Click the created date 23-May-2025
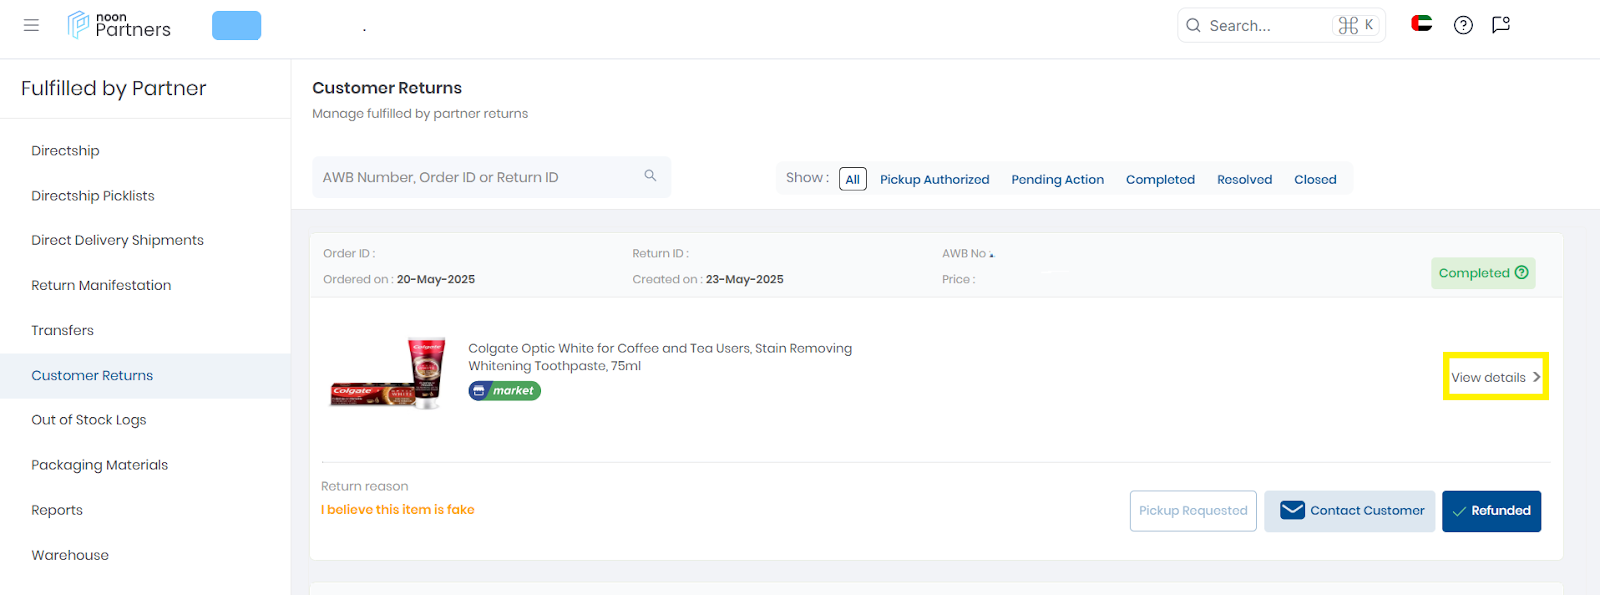 click(x=745, y=280)
